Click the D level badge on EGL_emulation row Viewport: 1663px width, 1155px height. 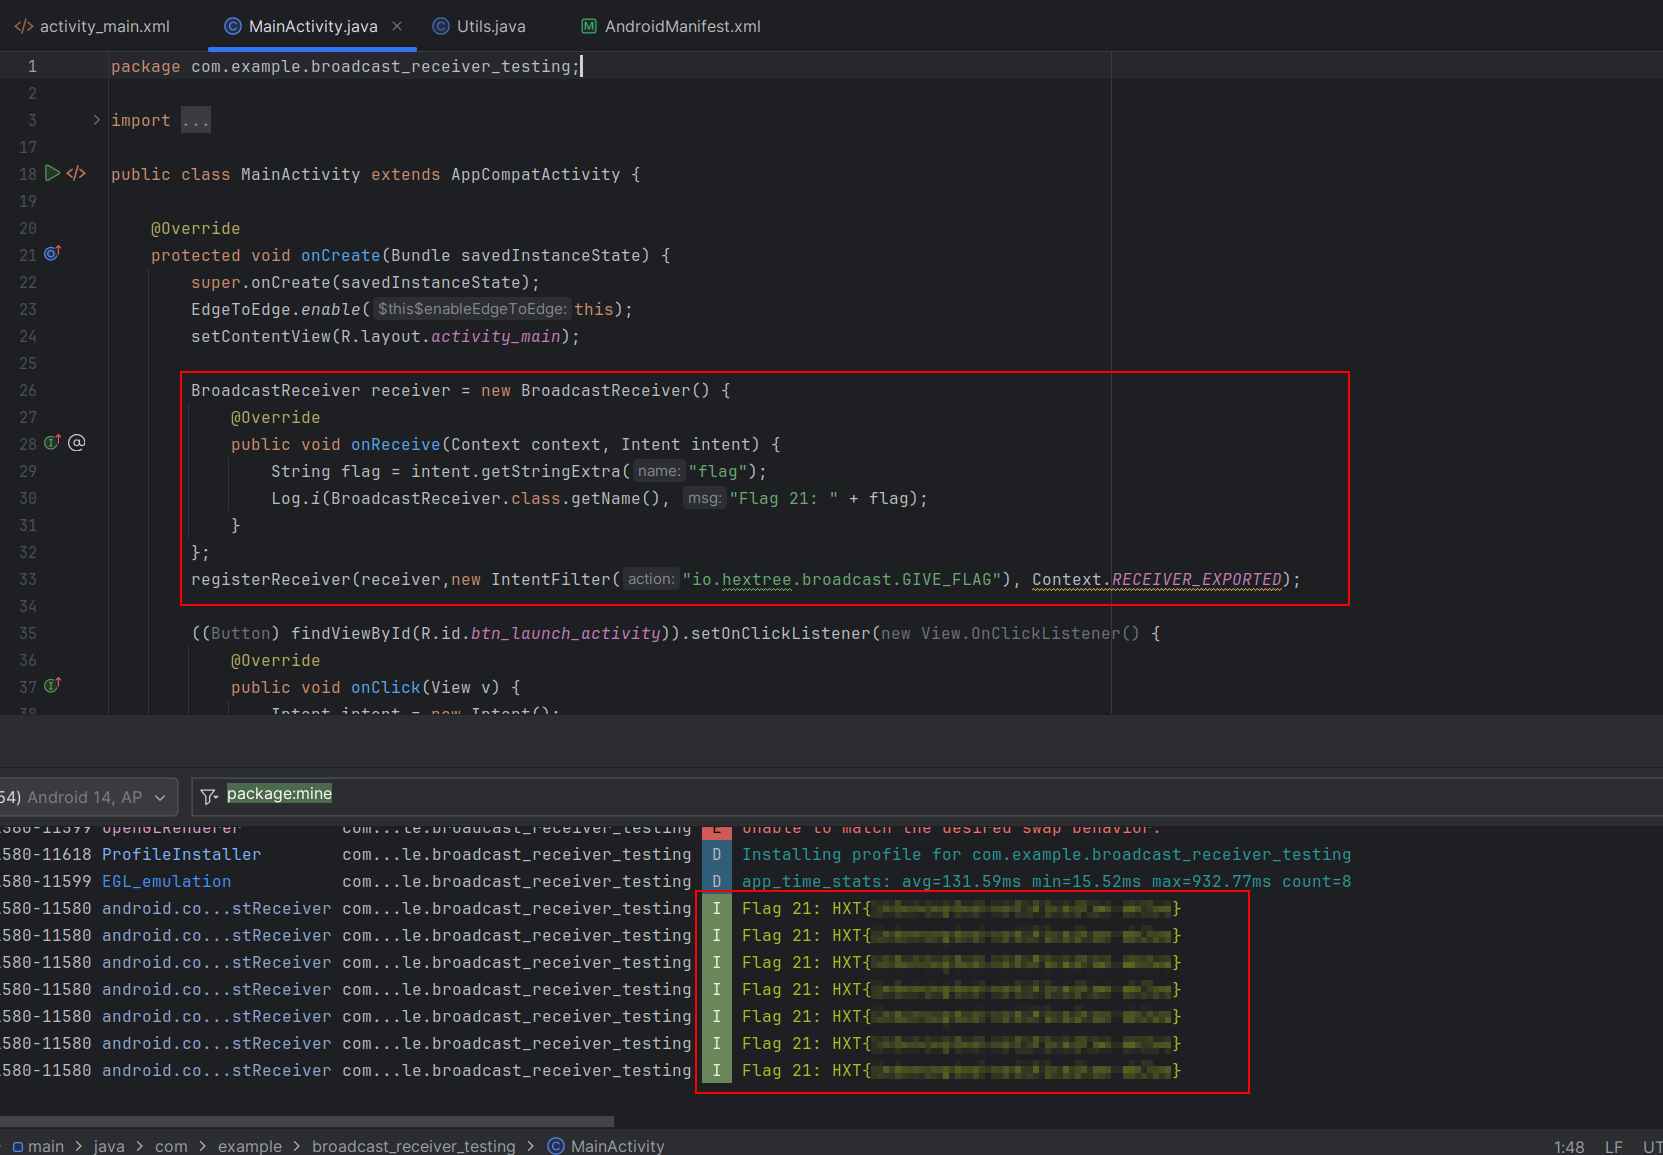(x=716, y=882)
